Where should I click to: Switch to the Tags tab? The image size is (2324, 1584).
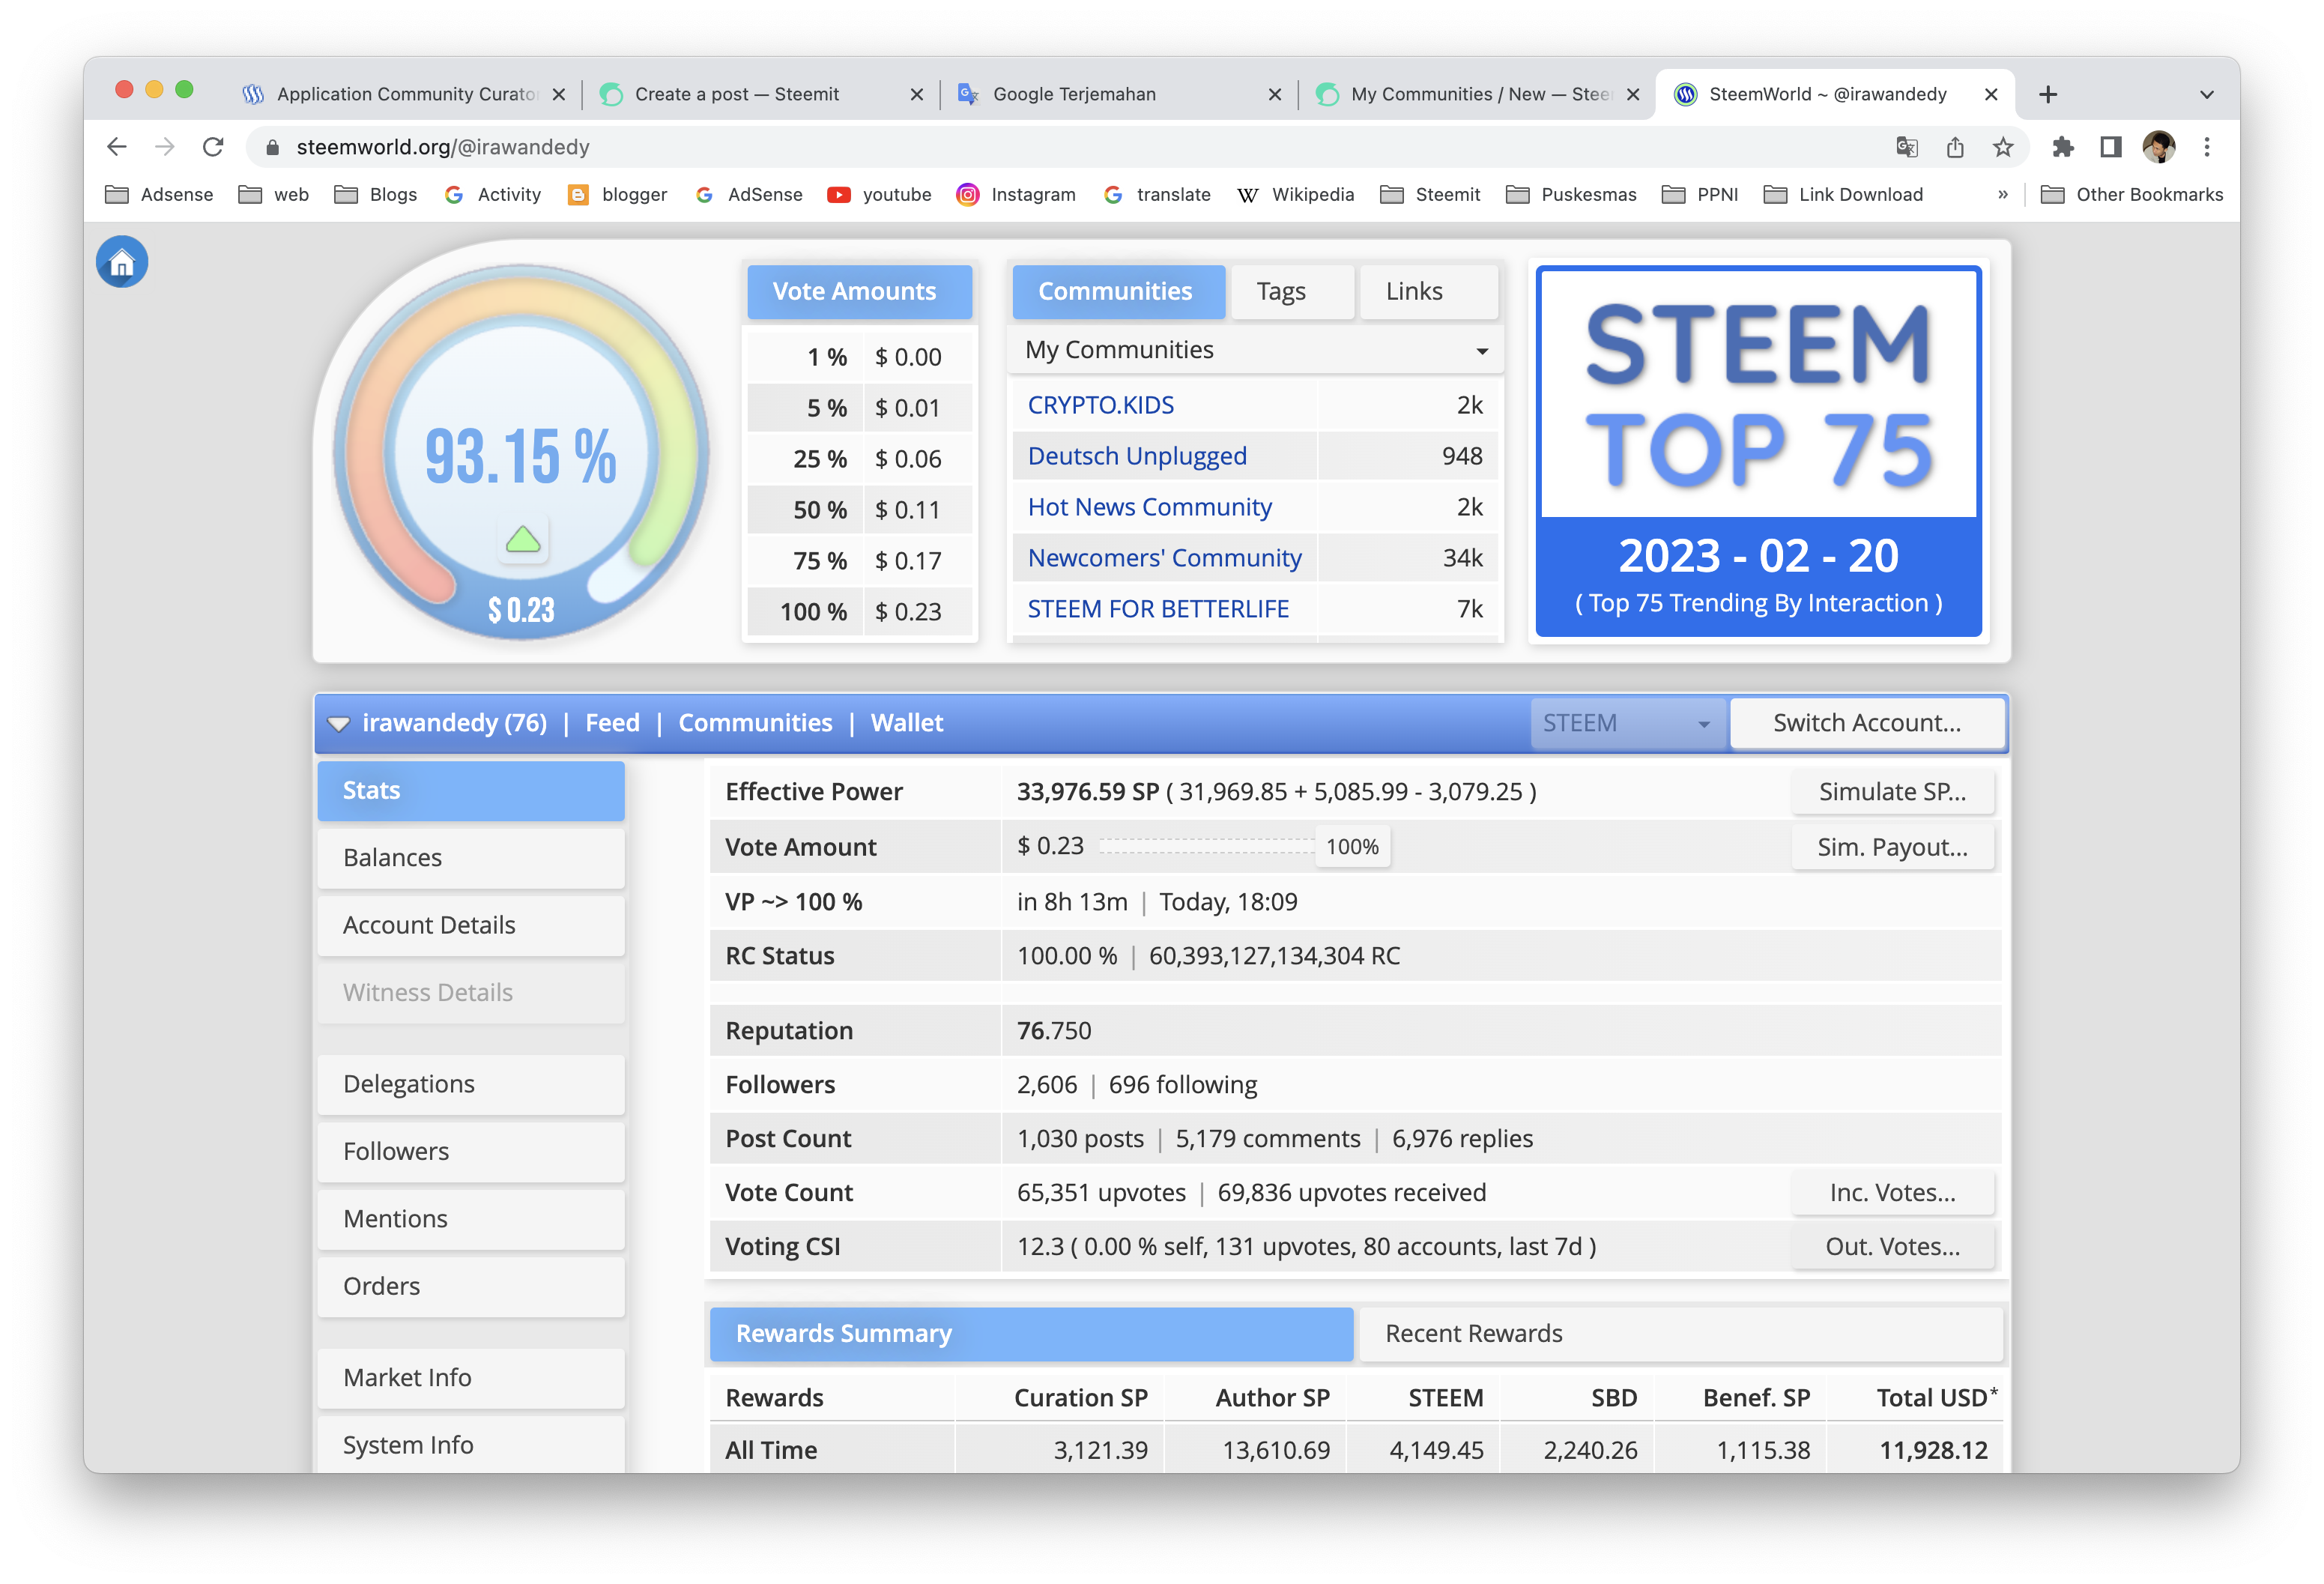pyautogui.click(x=1291, y=292)
